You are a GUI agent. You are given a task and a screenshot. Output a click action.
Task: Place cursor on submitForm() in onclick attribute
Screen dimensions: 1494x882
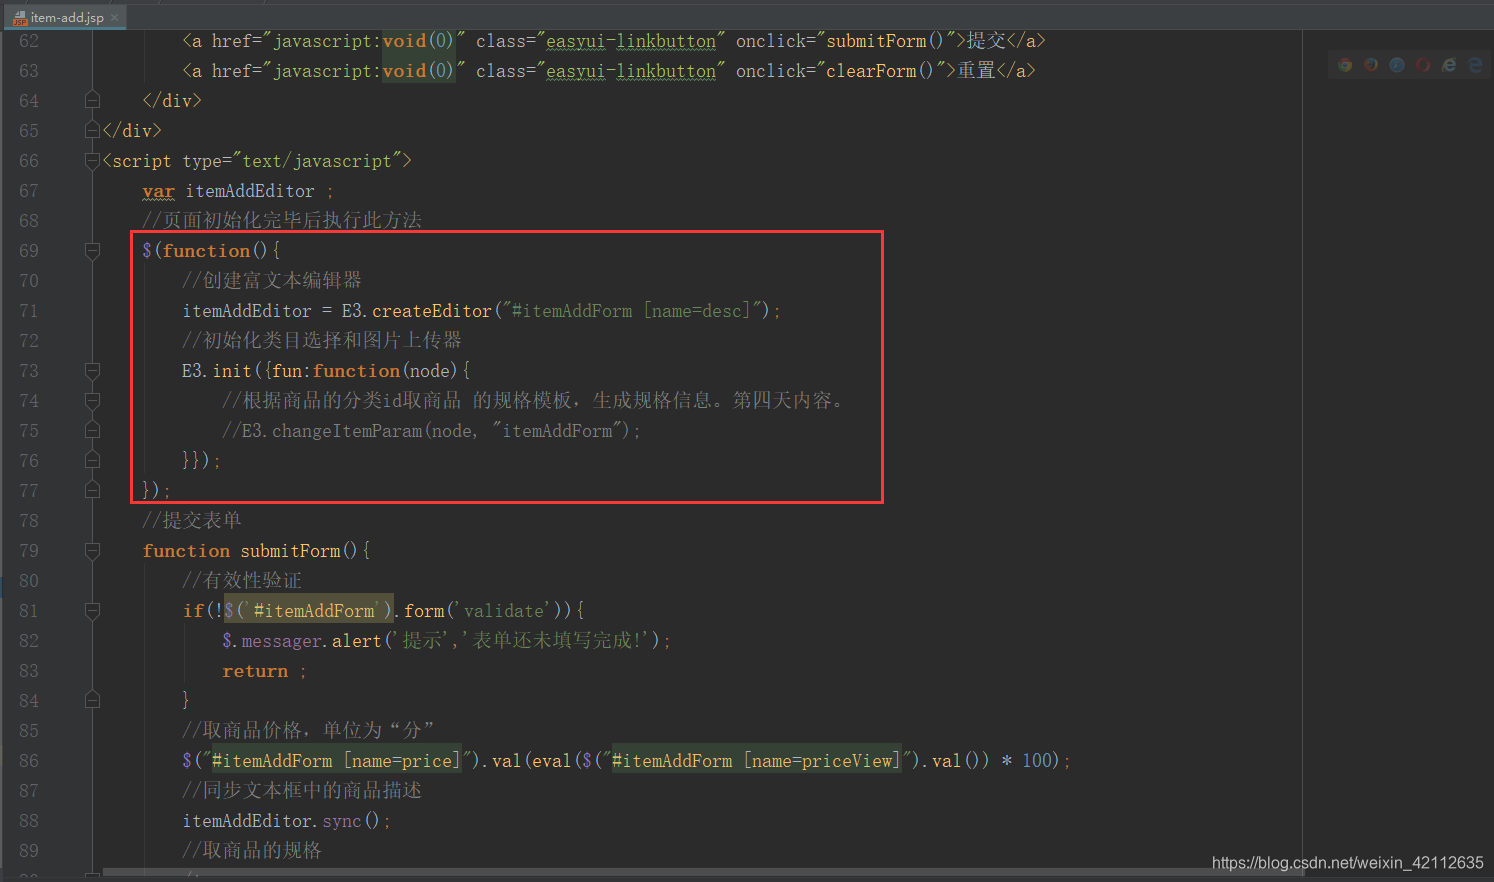(885, 41)
